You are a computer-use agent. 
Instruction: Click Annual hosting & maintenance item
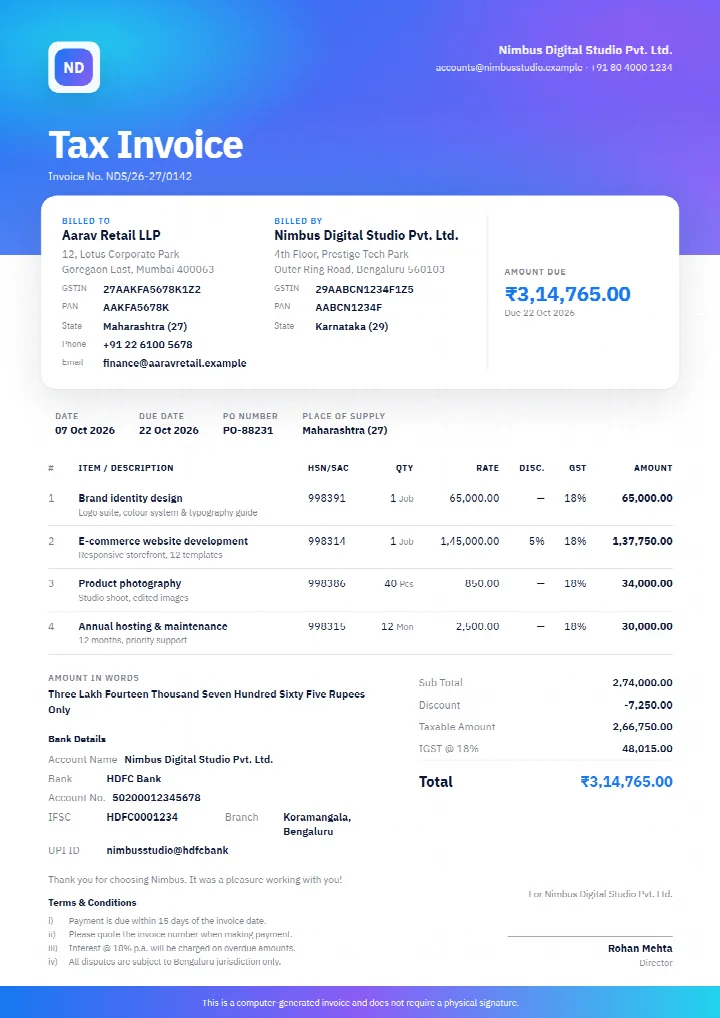(x=153, y=627)
